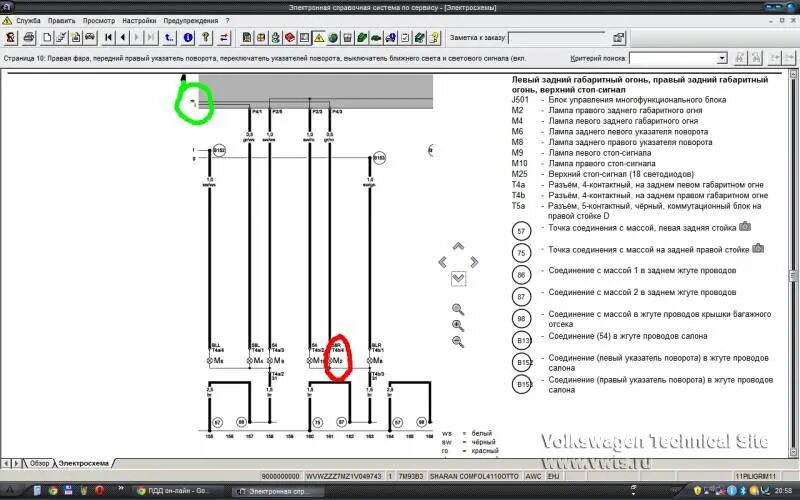Jump to the last page of the diagram

pyautogui.click(x=151, y=37)
